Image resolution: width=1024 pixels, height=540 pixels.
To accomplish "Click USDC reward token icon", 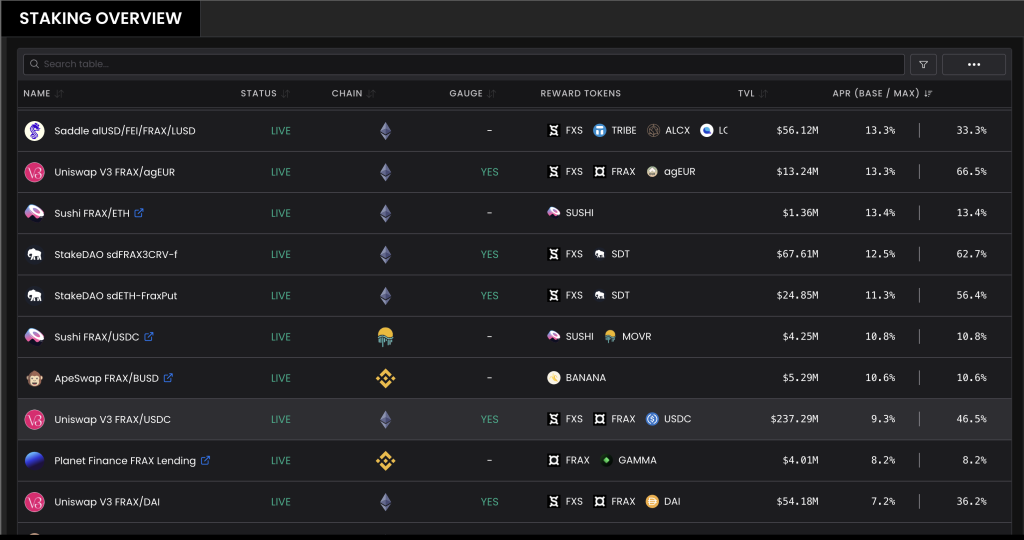I will 652,419.
